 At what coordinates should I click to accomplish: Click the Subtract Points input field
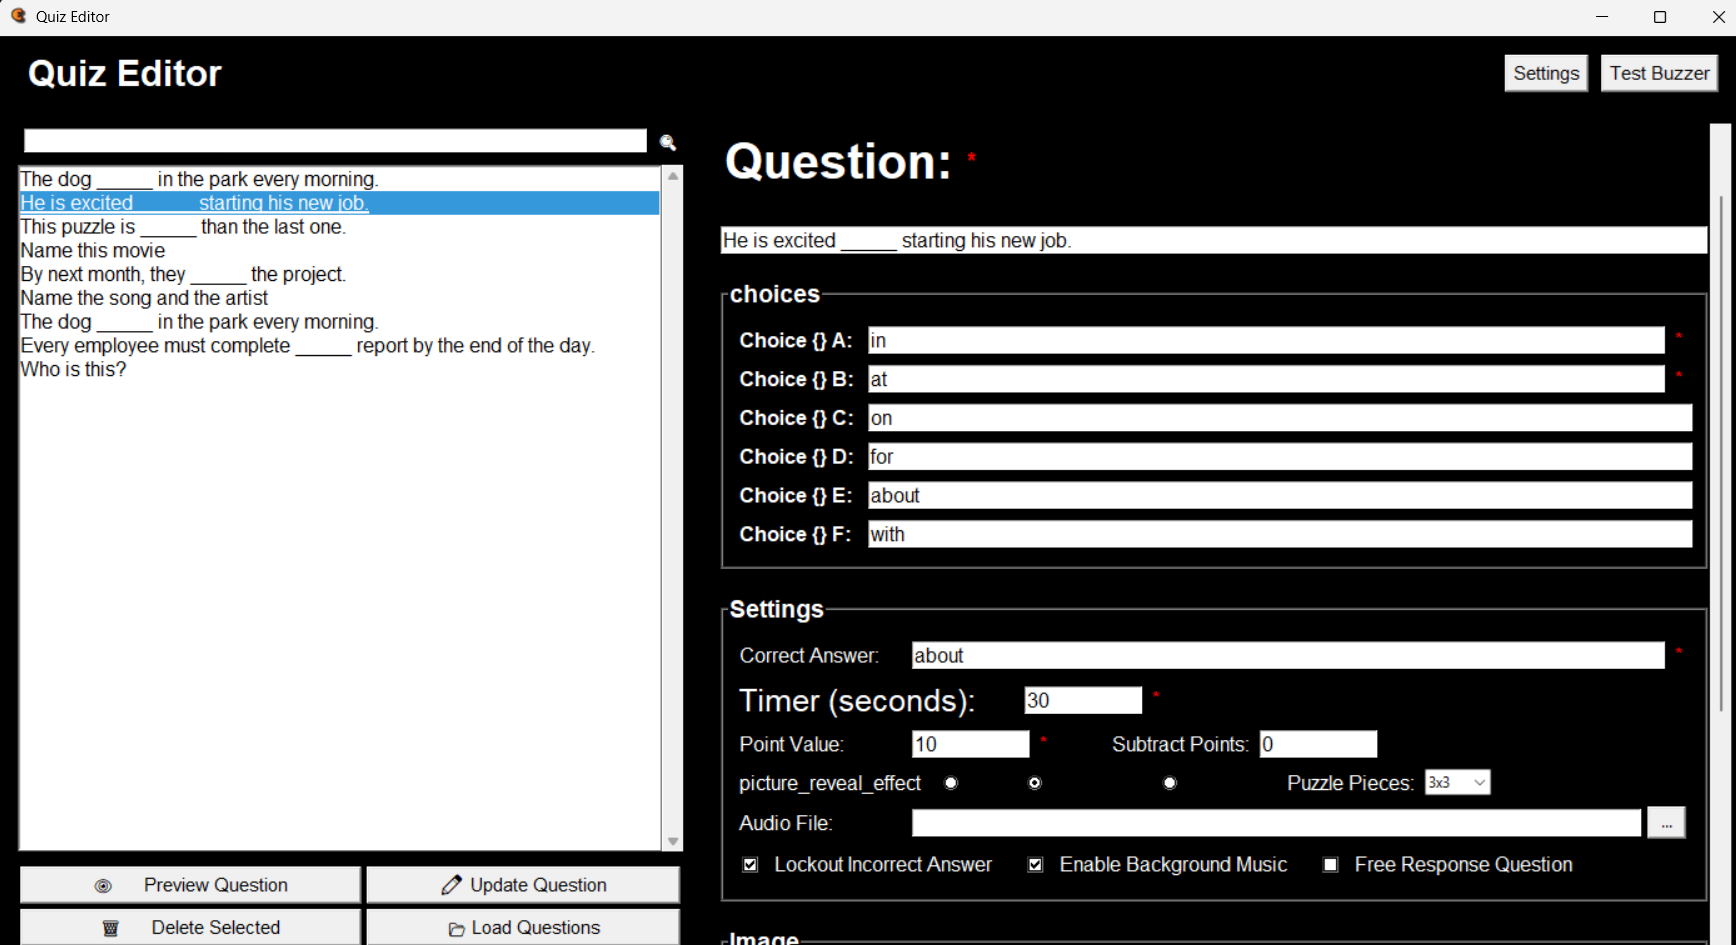(1318, 744)
